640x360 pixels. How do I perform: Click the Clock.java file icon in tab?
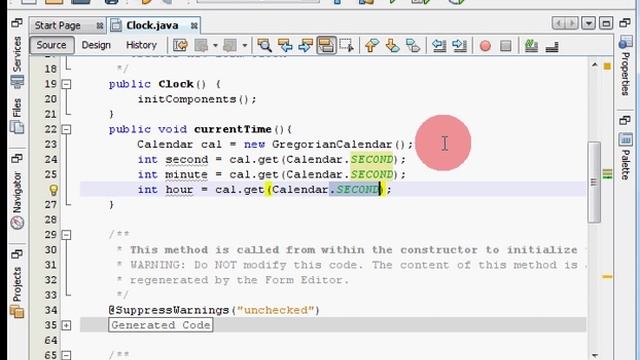(x=116, y=25)
